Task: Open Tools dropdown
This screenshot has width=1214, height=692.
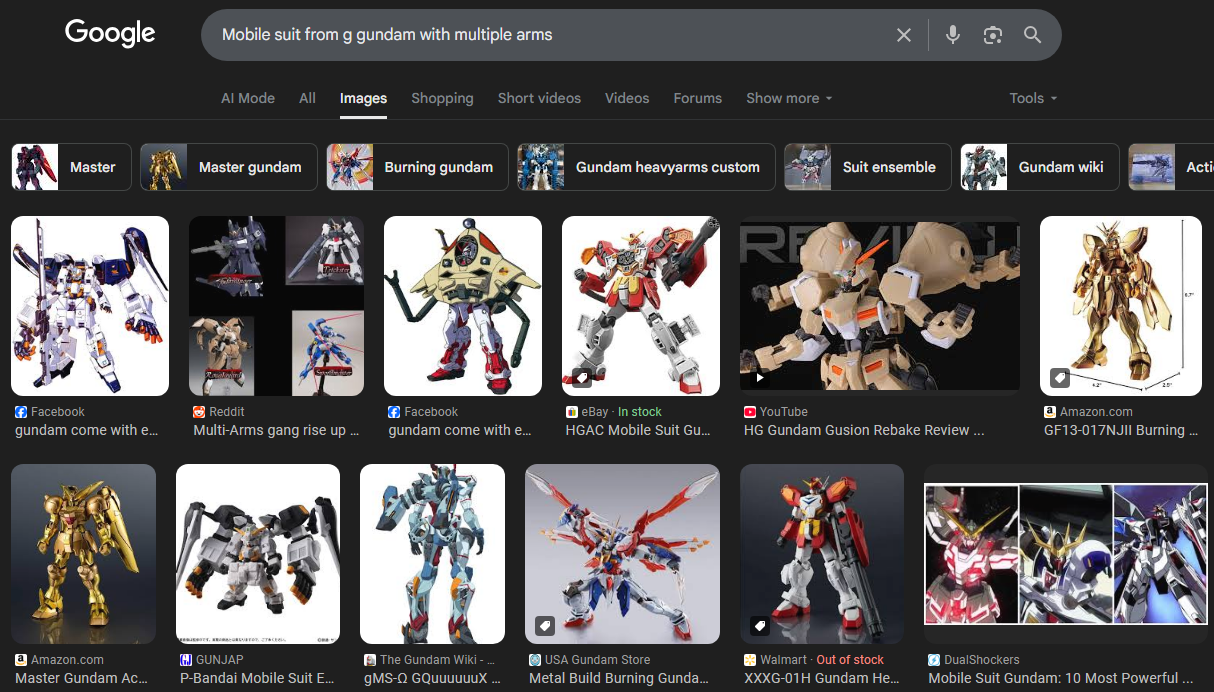Action: pos(1033,98)
